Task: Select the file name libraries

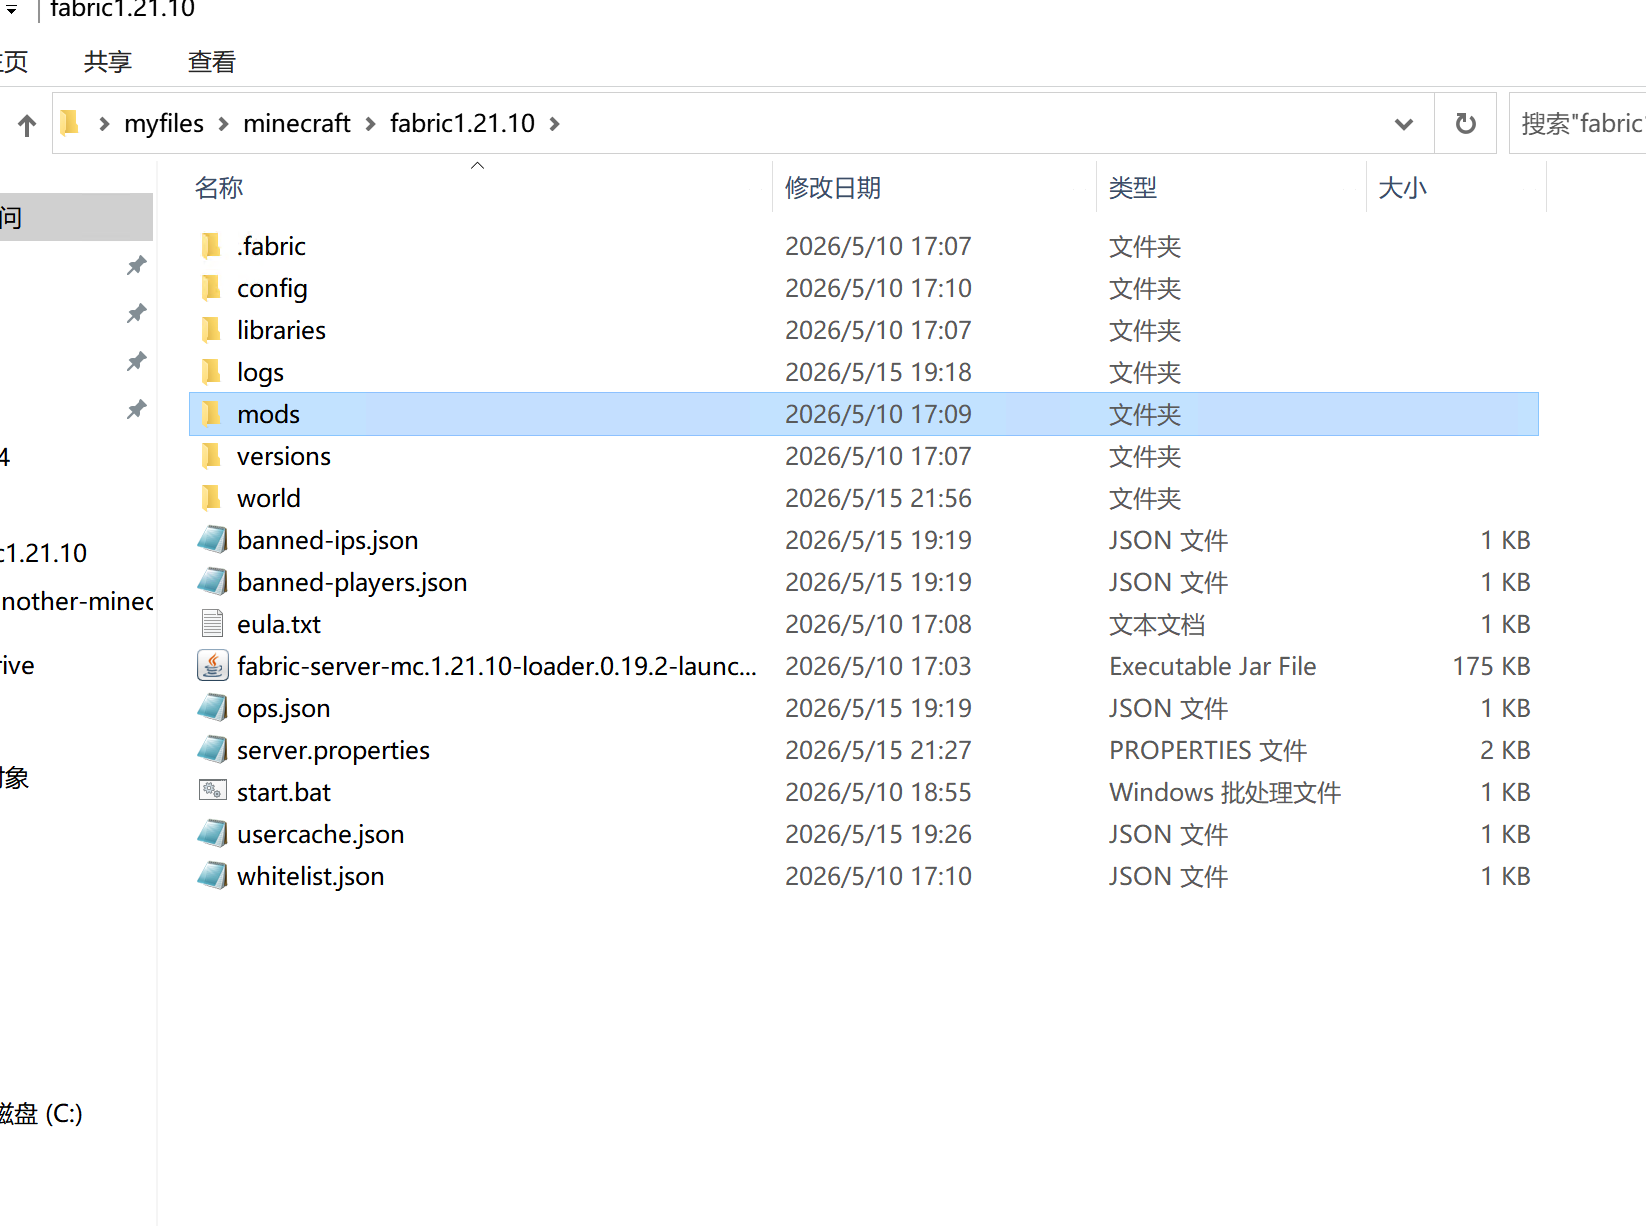Action: (281, 330)
